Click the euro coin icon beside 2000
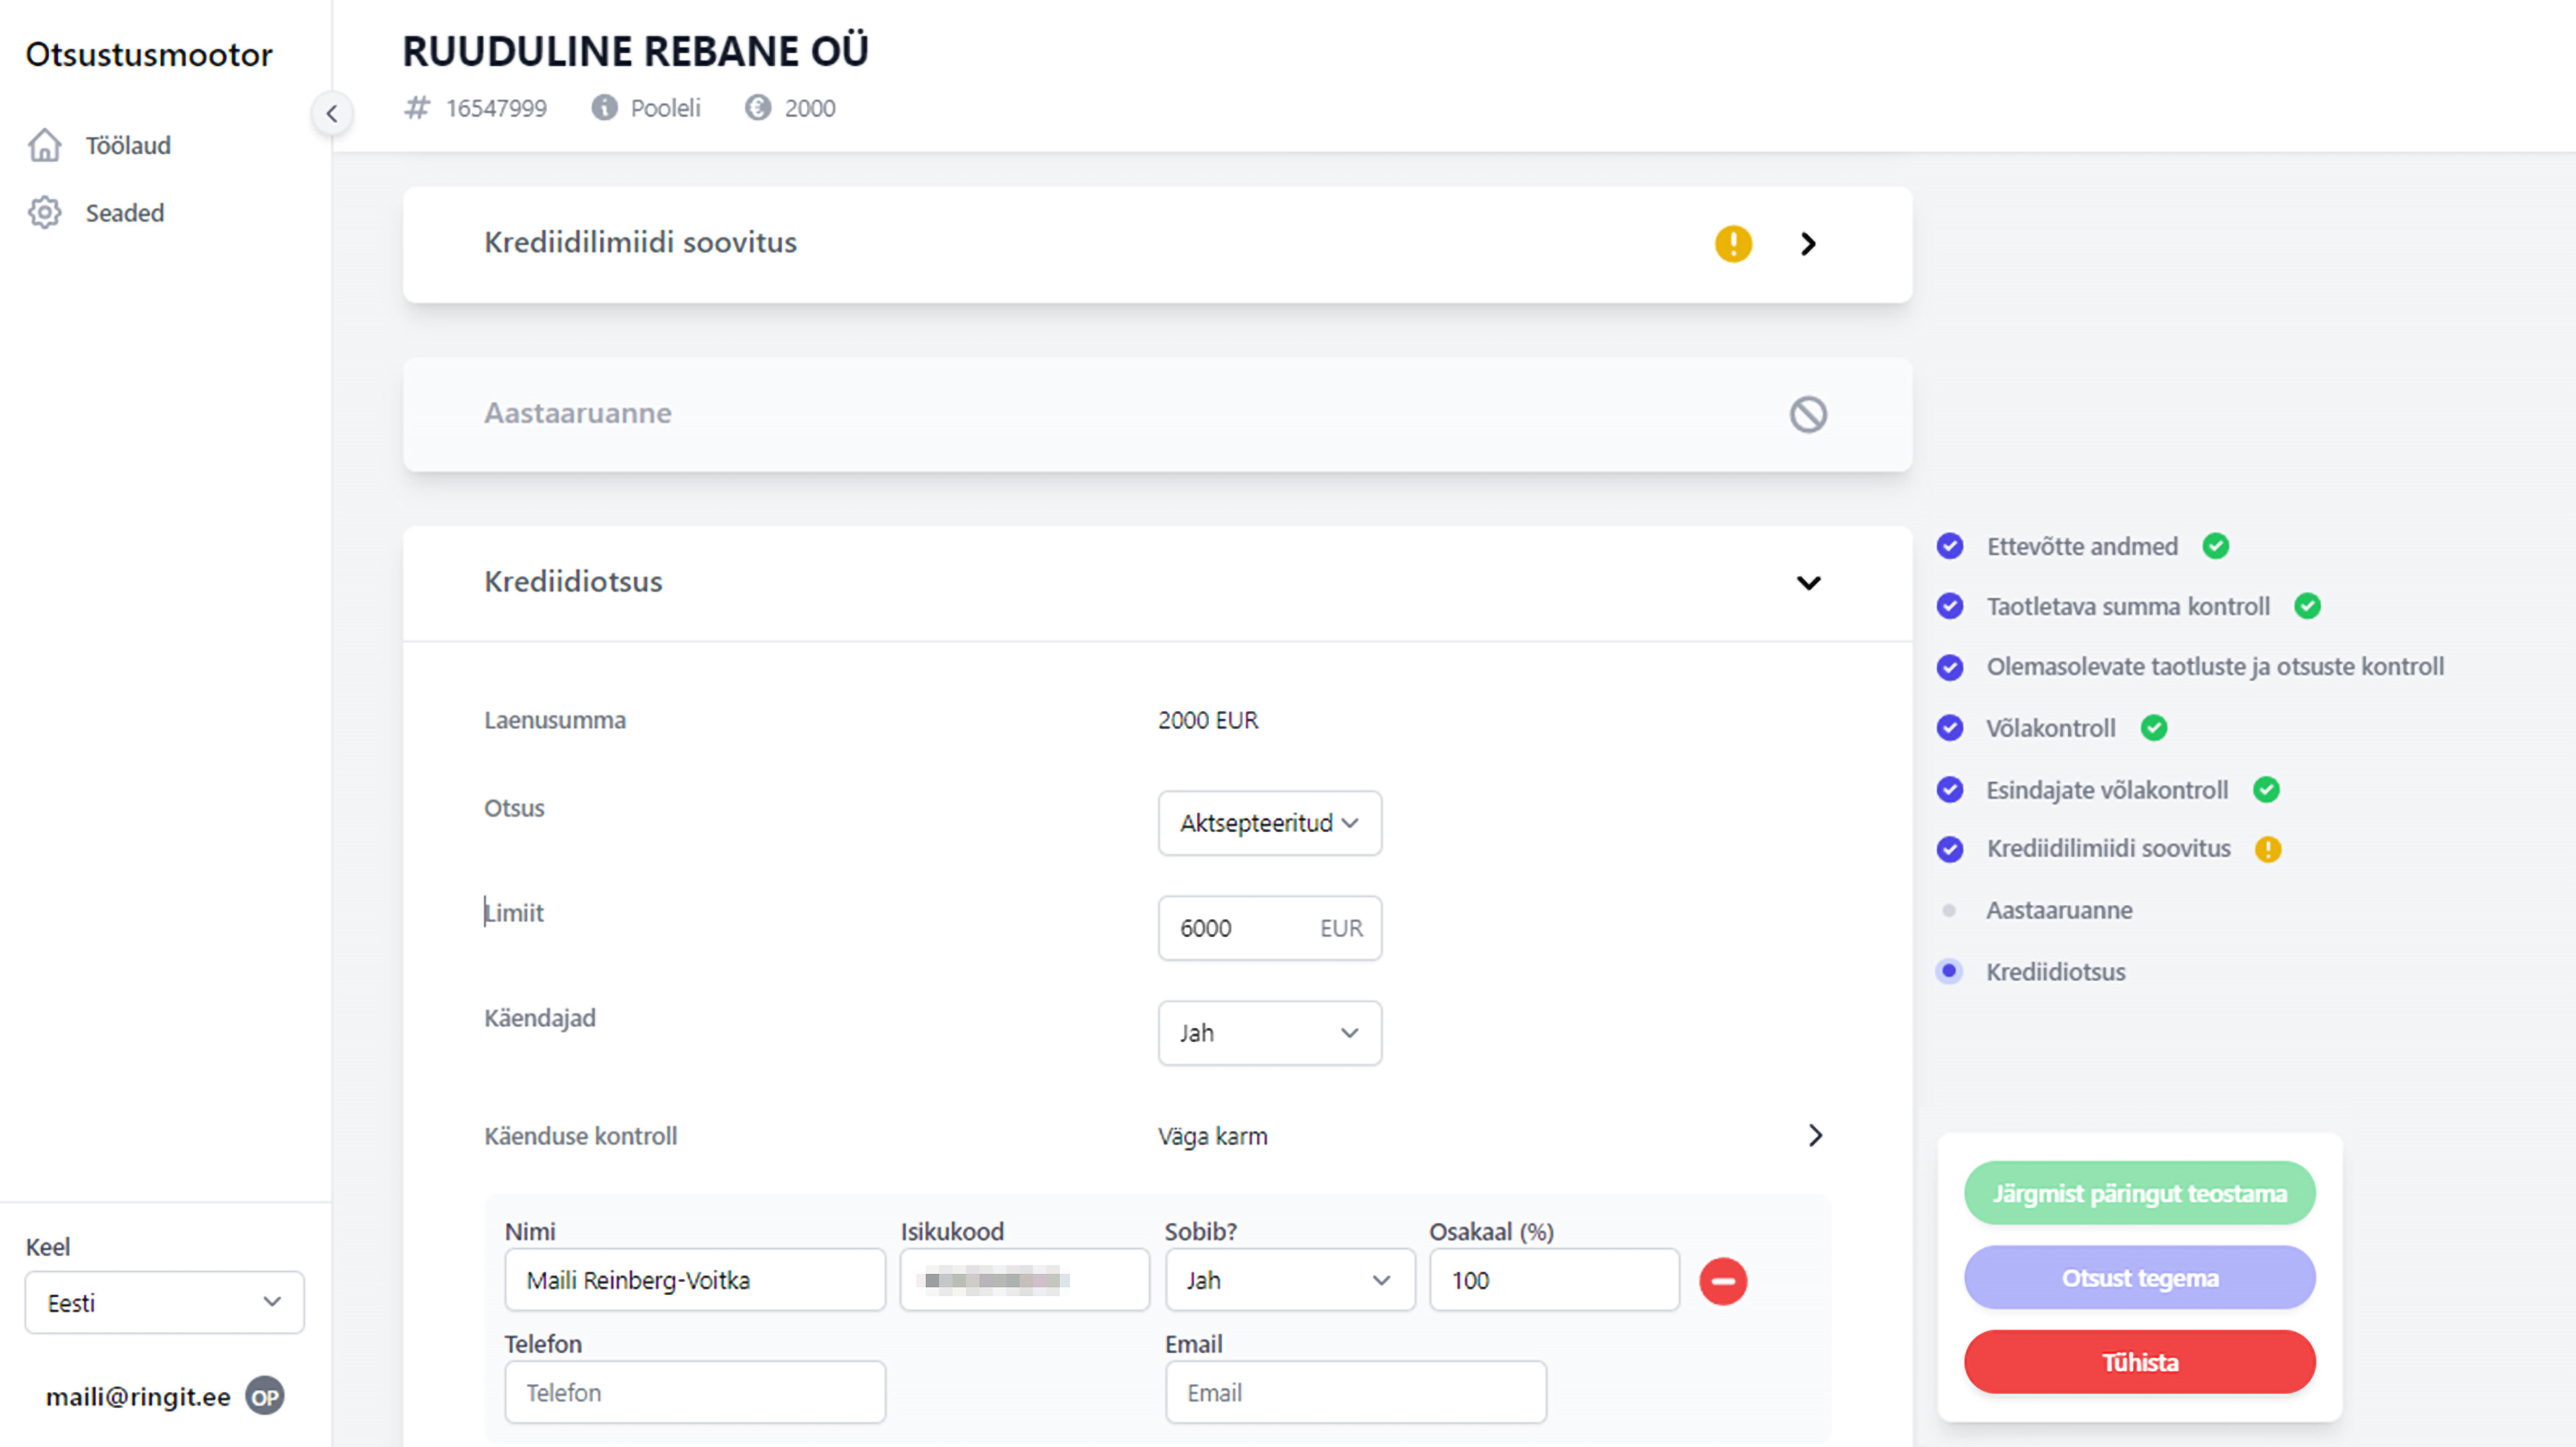 pyautogui.click(x=758, y=108)
